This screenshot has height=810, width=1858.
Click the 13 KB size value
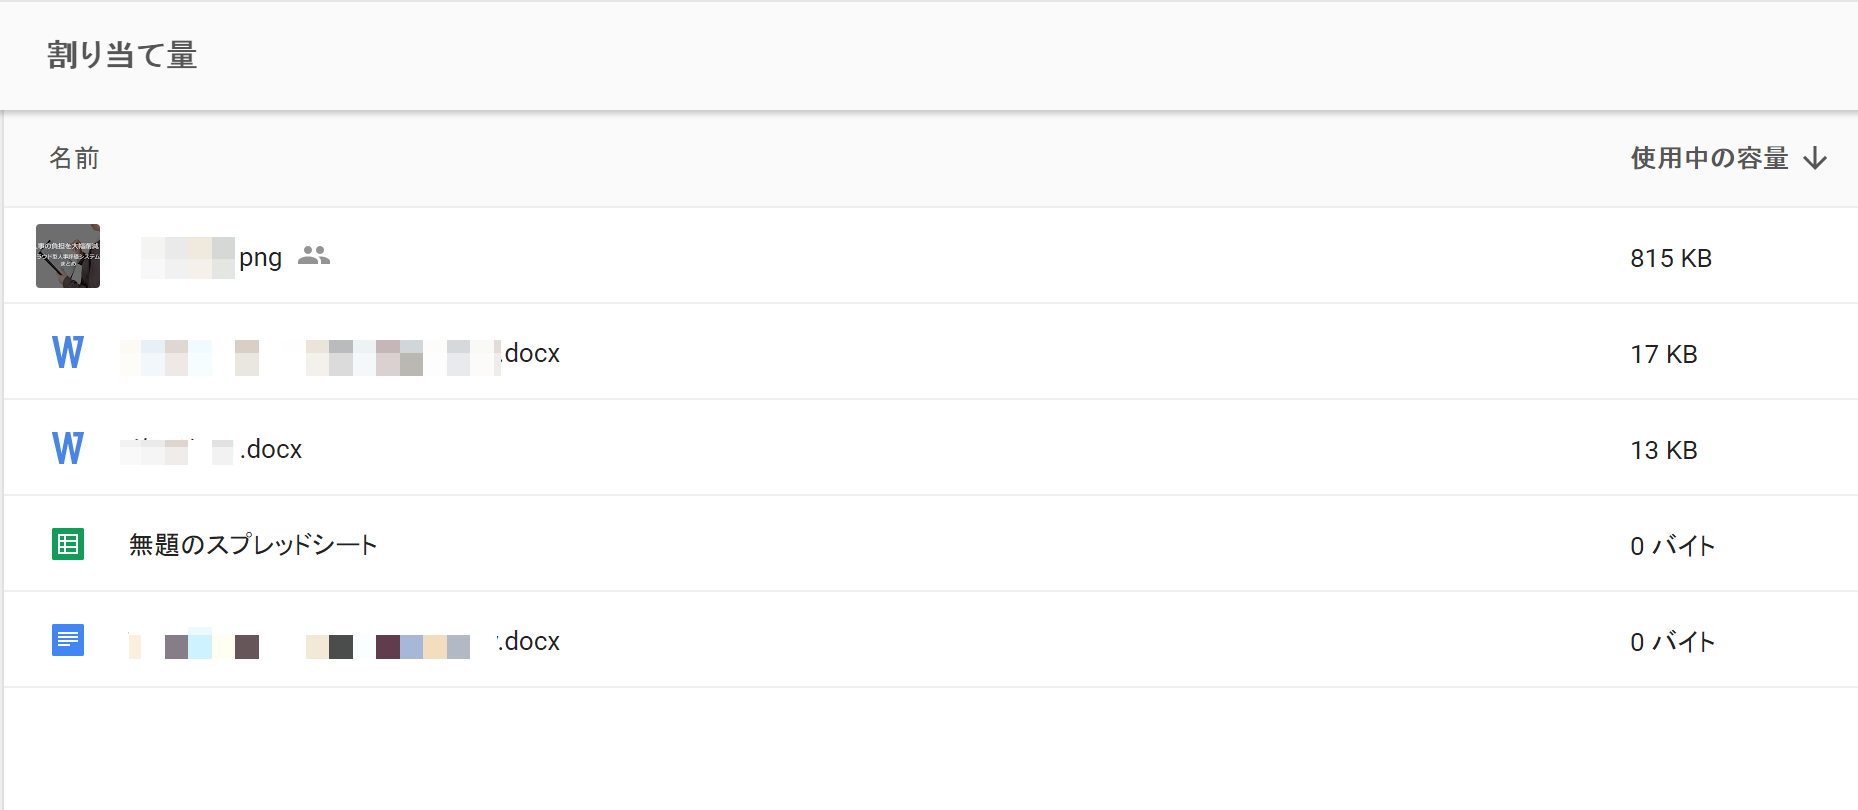pyautogui.click(x=1664, y=451)
